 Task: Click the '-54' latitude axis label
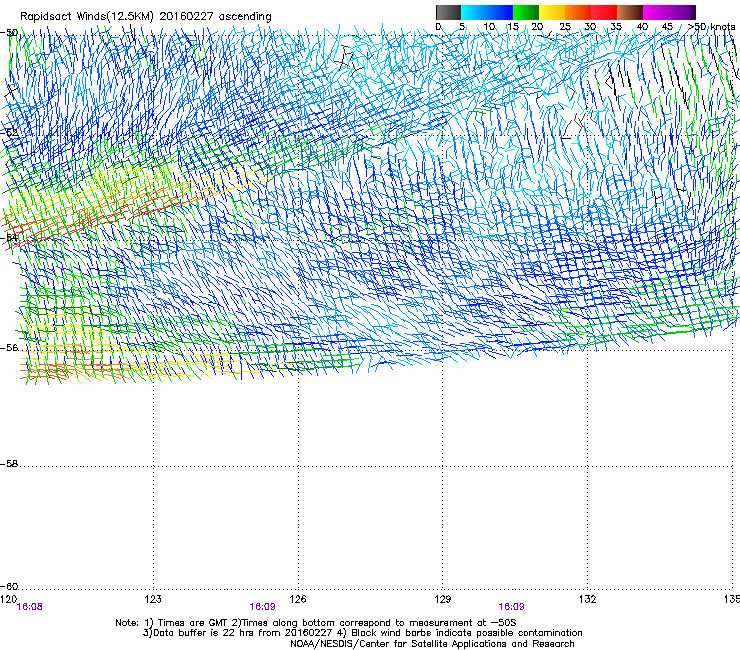9,237
